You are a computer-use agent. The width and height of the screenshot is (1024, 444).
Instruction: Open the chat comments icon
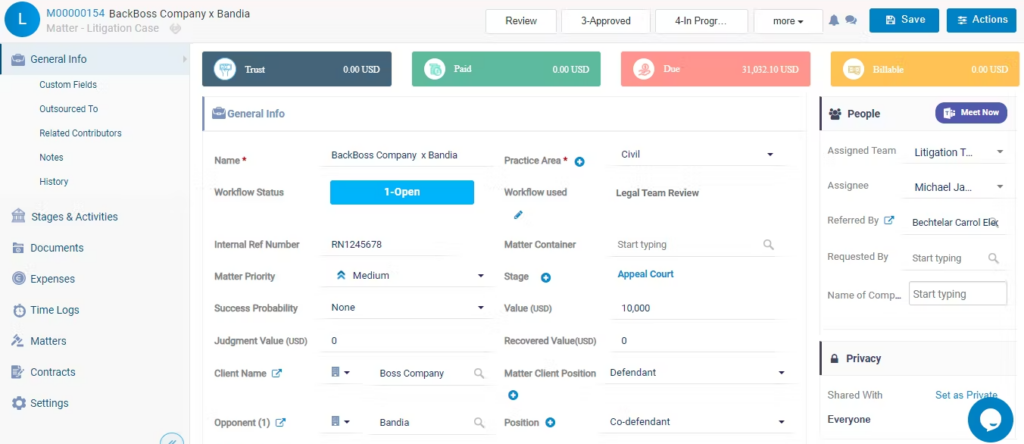pyautogui.click(x=851, y=21)
